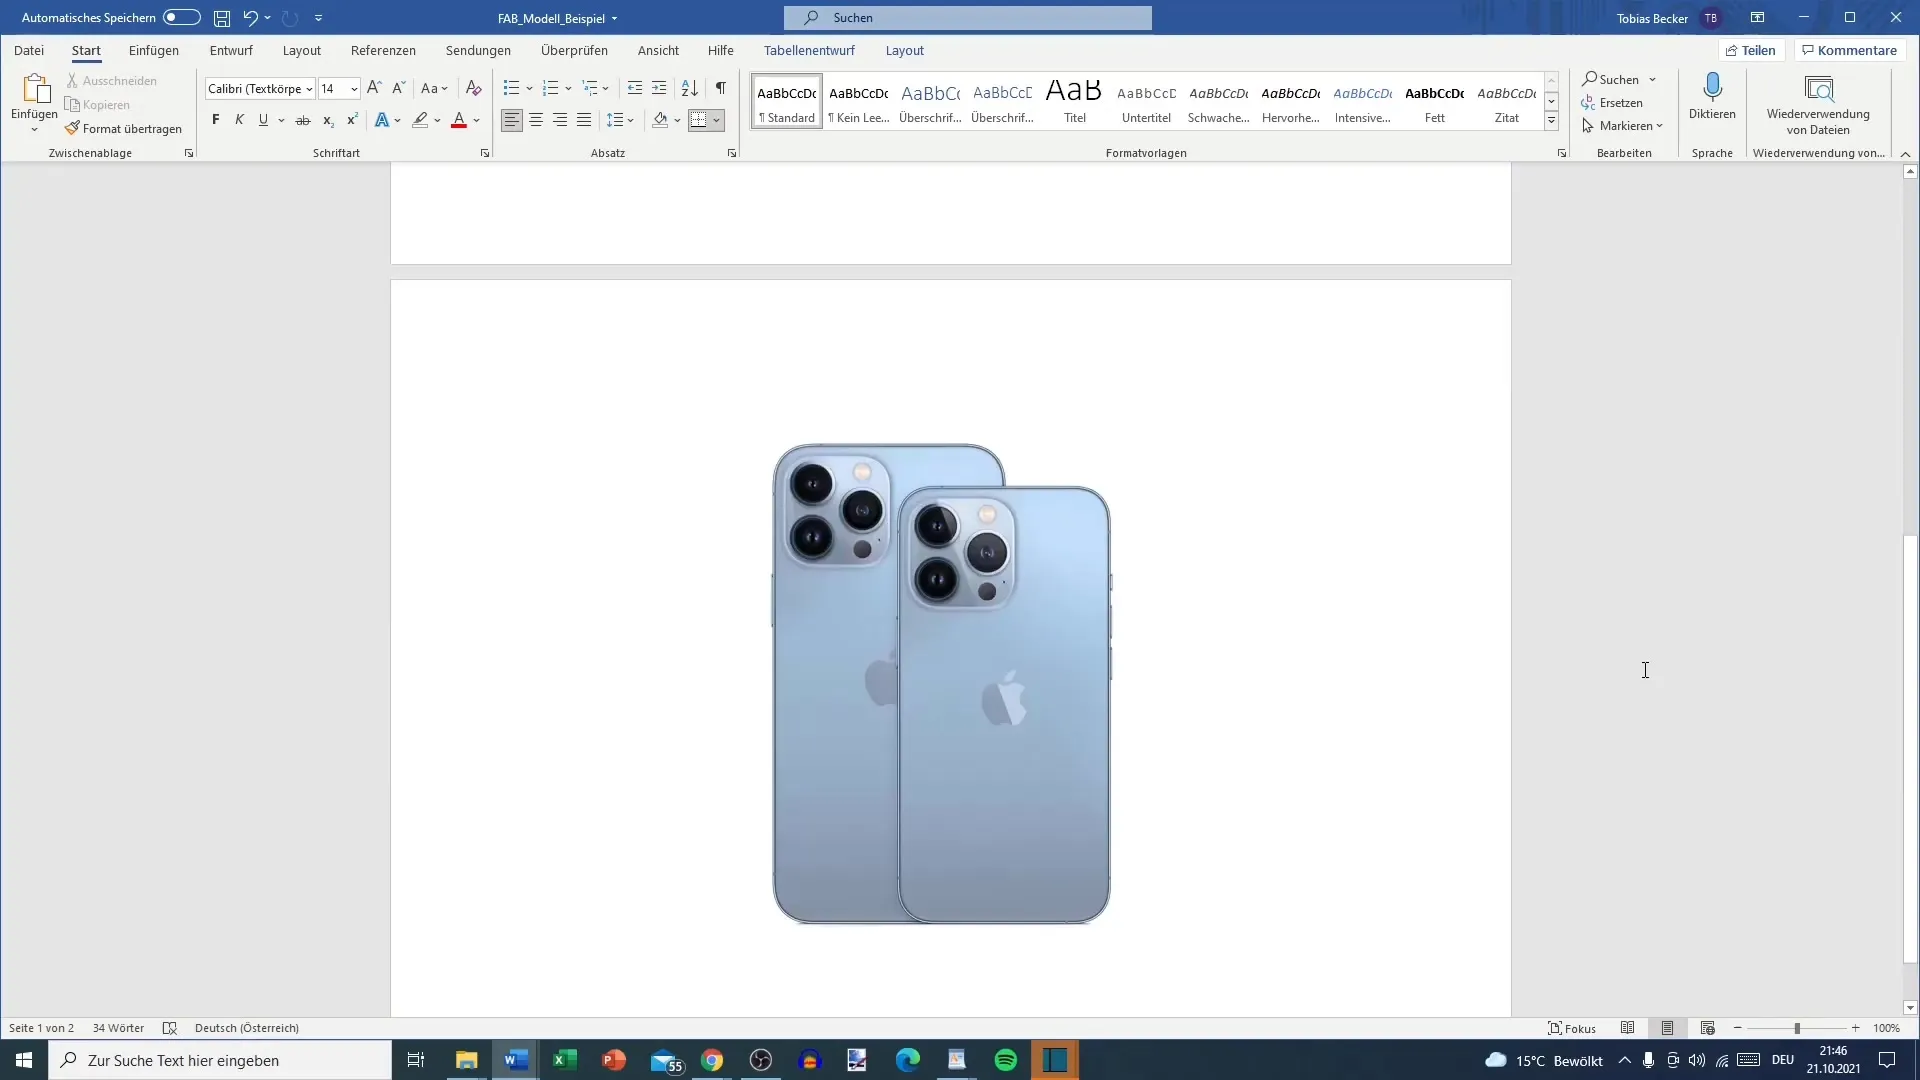Apply the Zitat style
Image resolution: width=1920 pixels, height=1080 pixels.
pos(1506,100)
